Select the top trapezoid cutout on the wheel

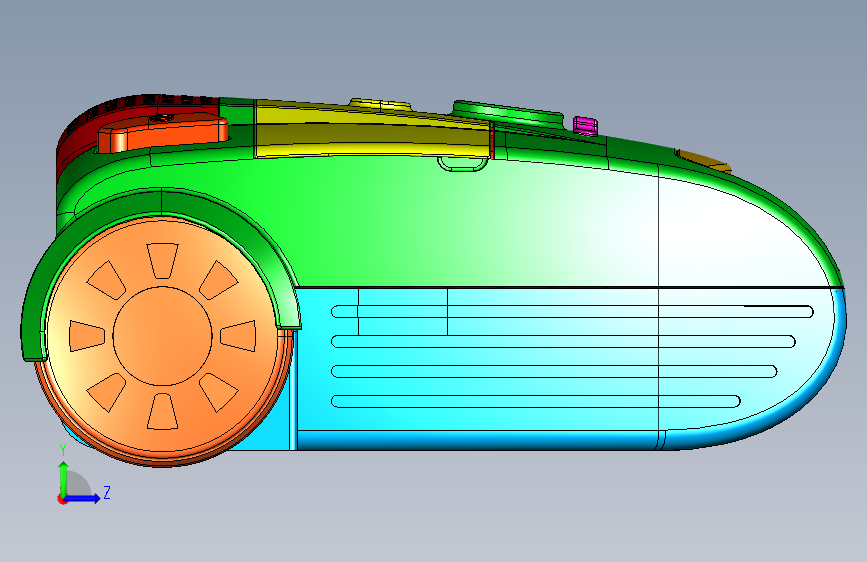tap(163, 261)
